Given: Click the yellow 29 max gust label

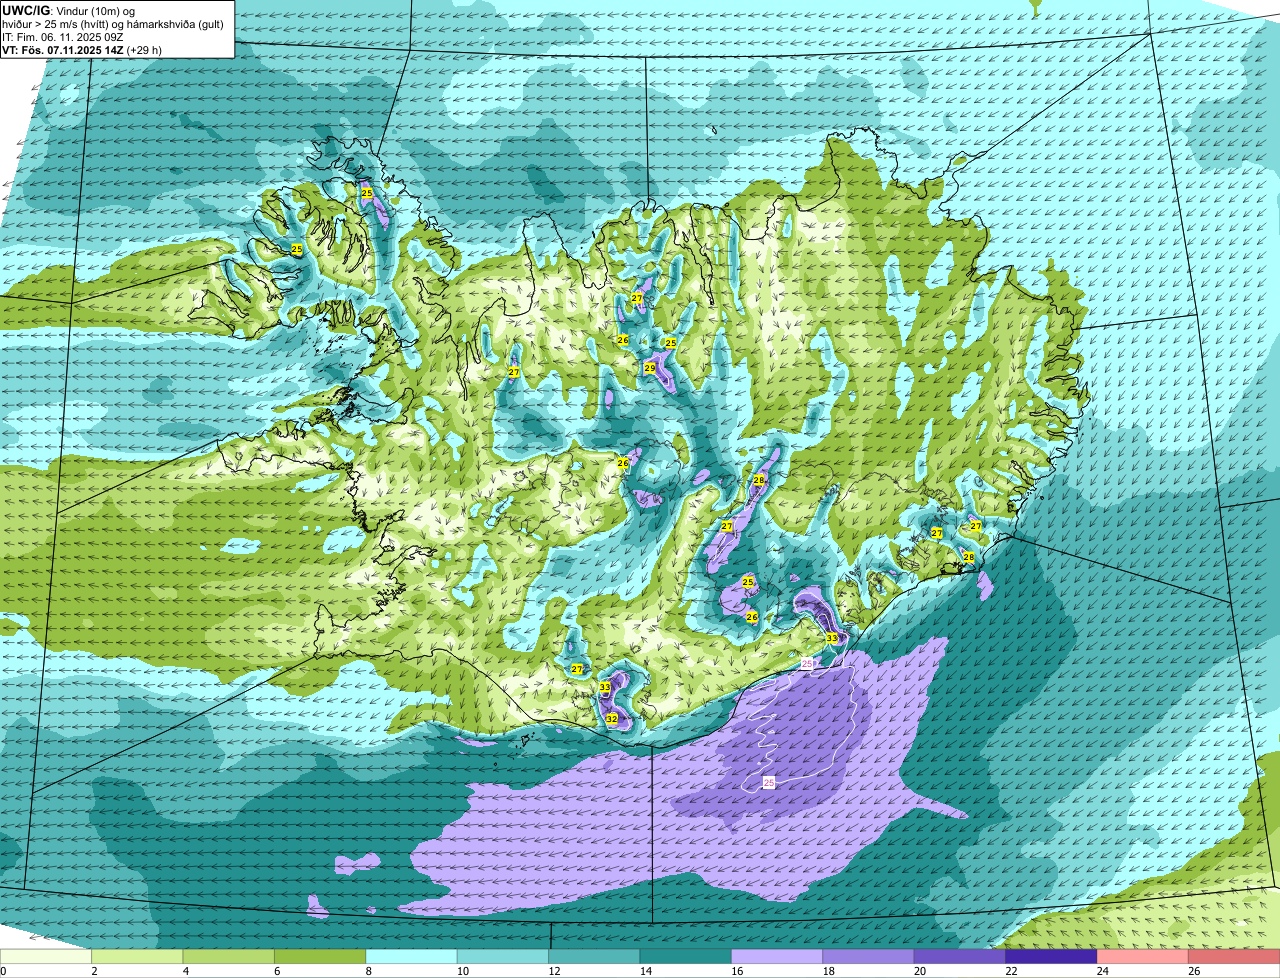Looking at the screenshot, I should point(649,369).
